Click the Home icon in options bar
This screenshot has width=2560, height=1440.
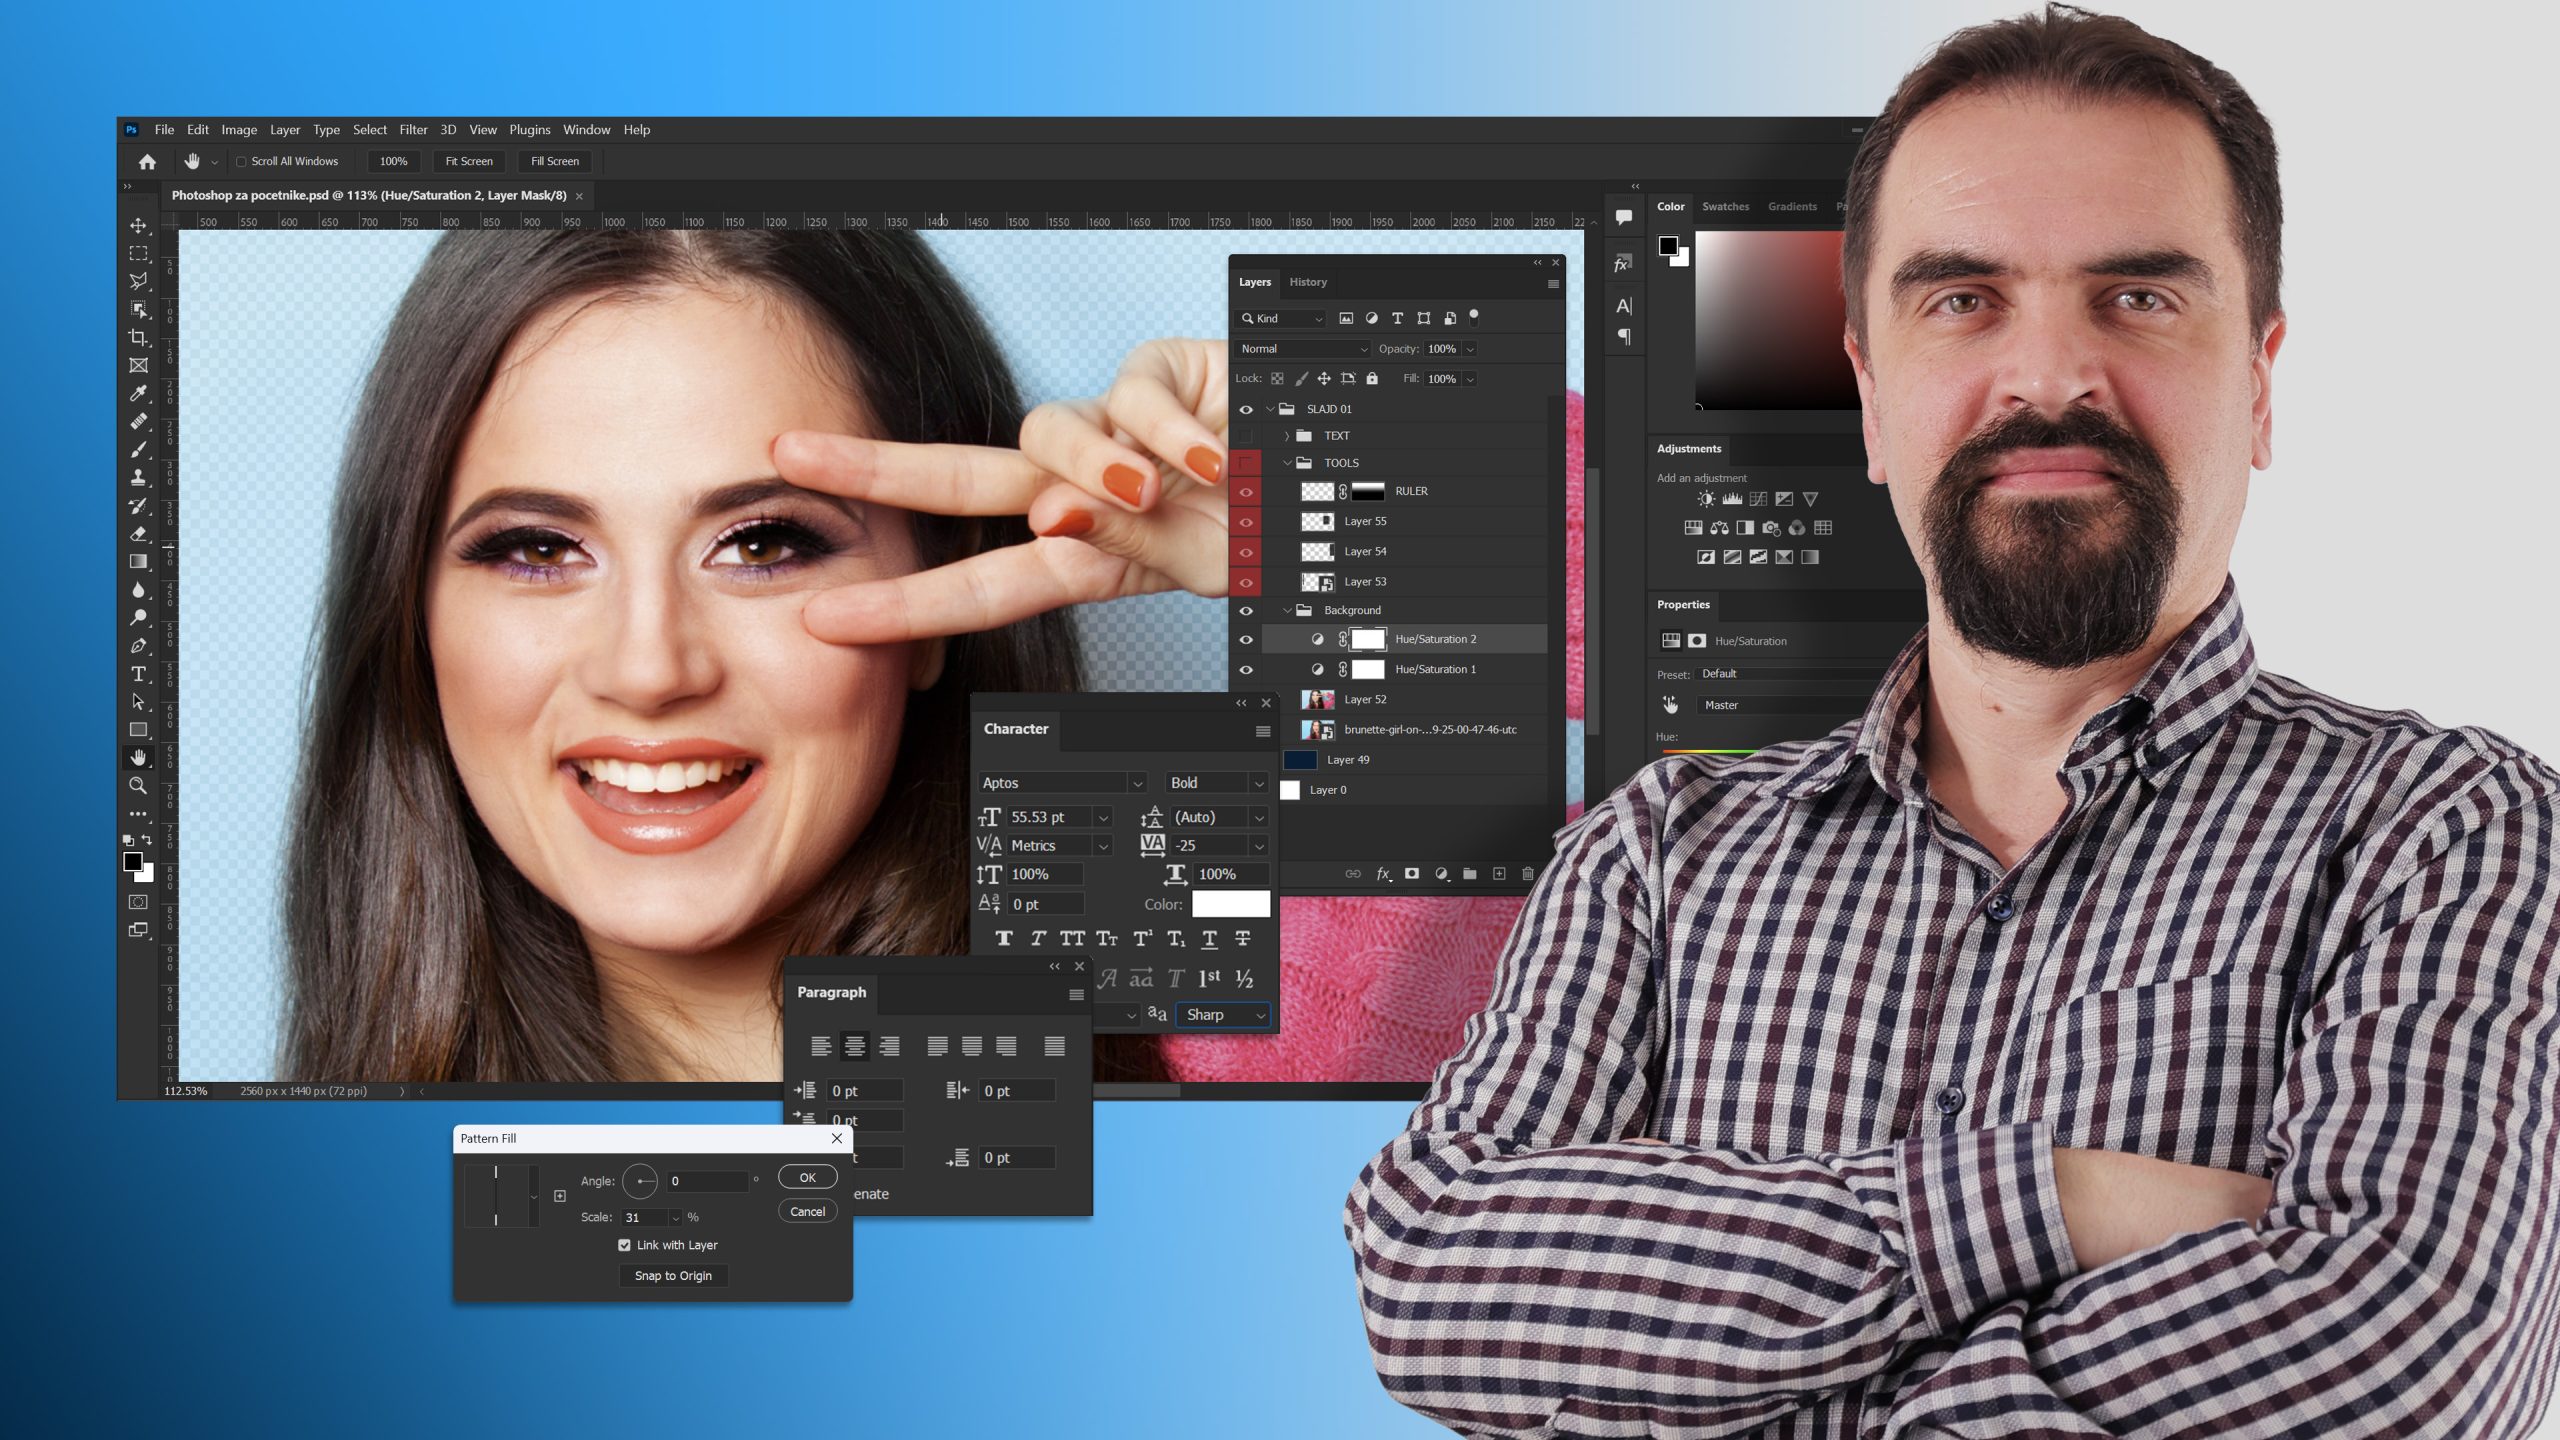(147, 161)
